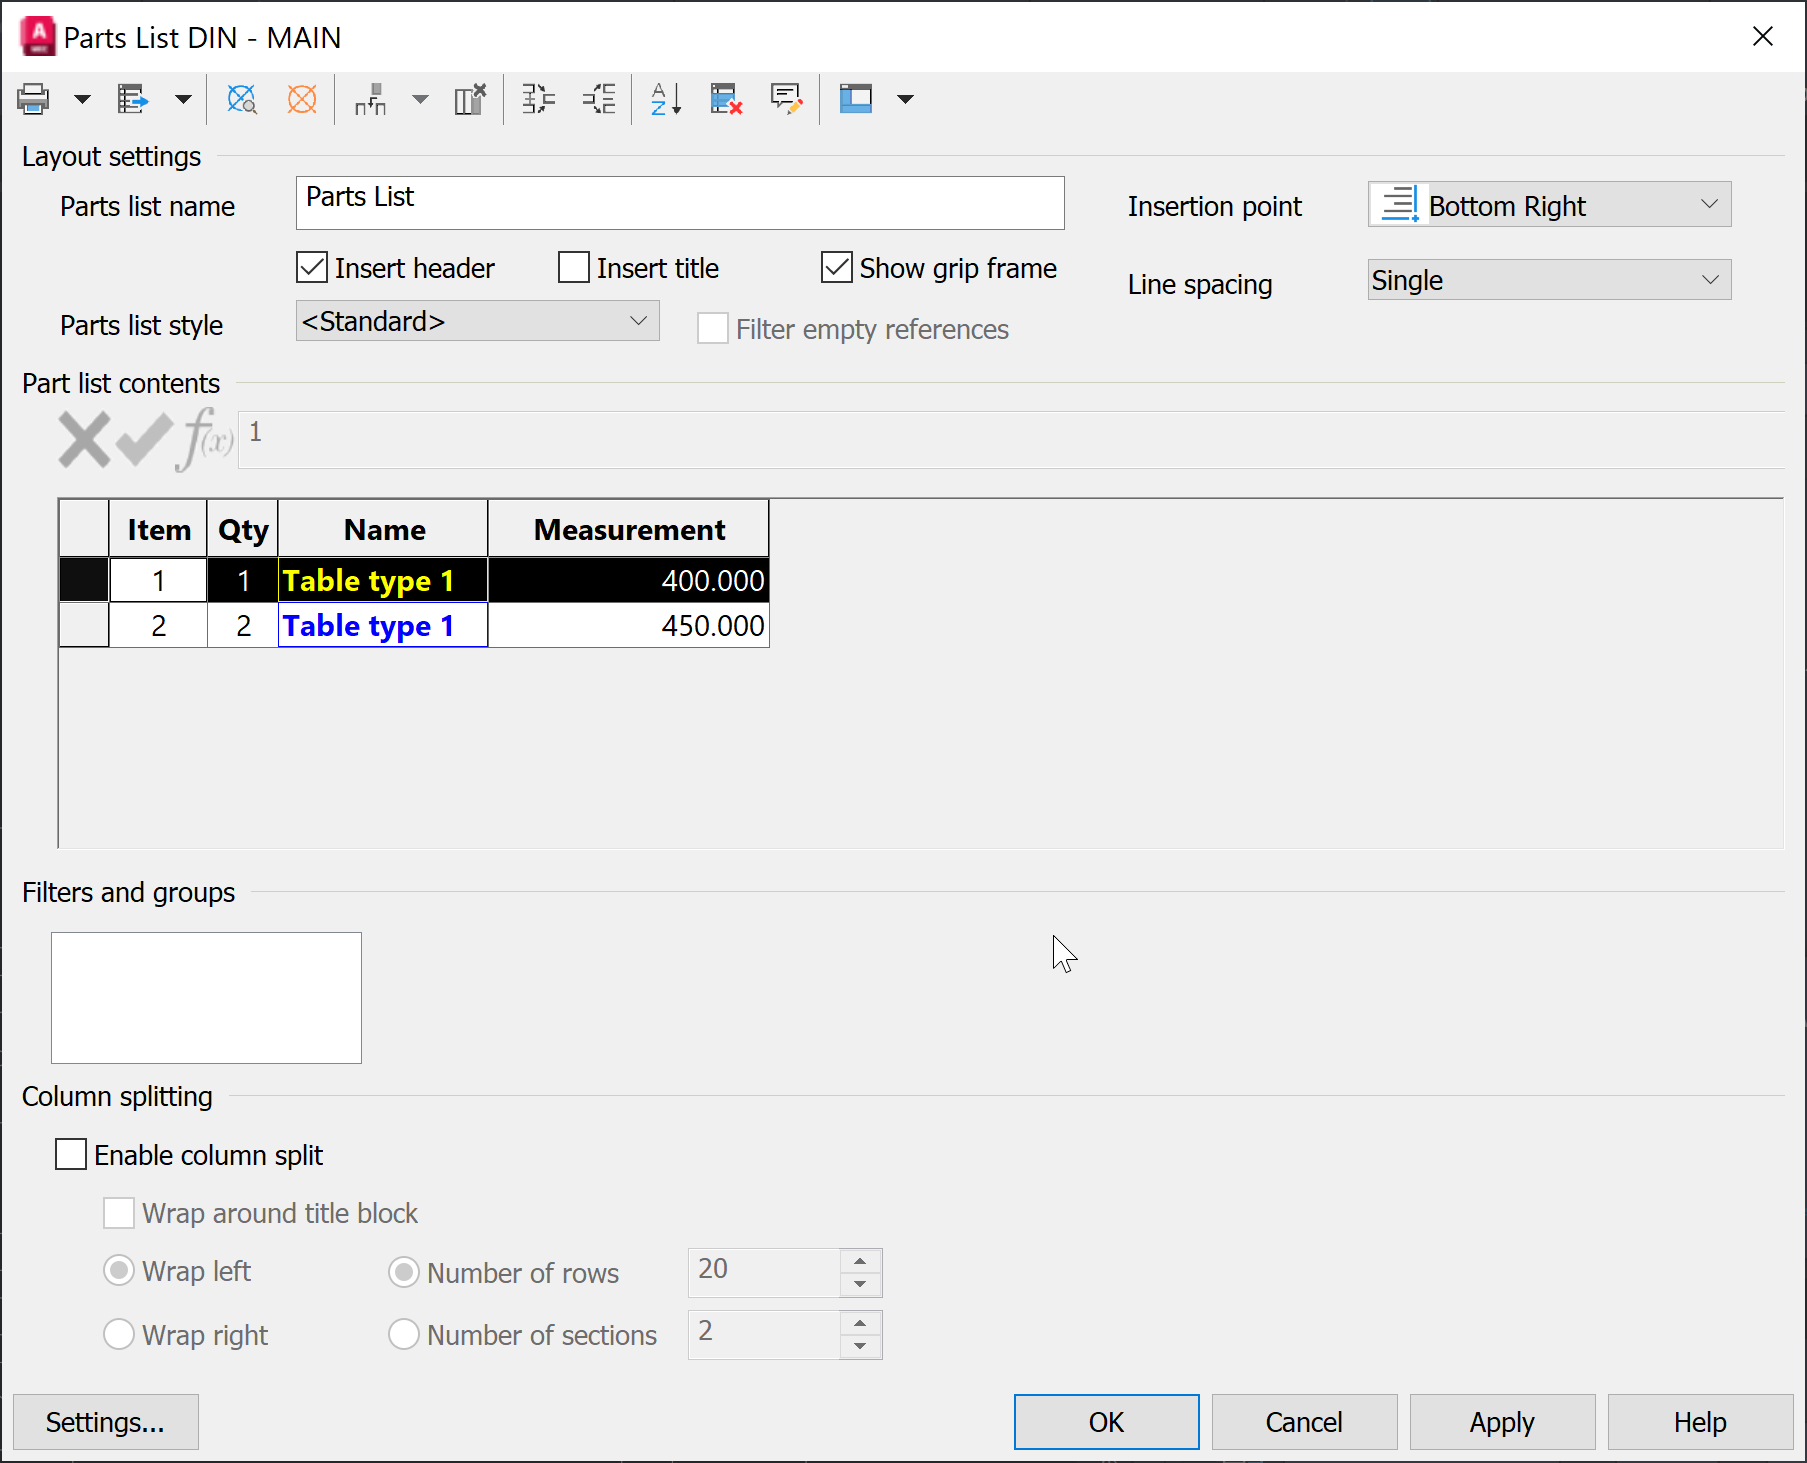The width and height of the screenshot is (1807, 1463).
Task: Select the Wrap right option
Action: (118, 1334)
